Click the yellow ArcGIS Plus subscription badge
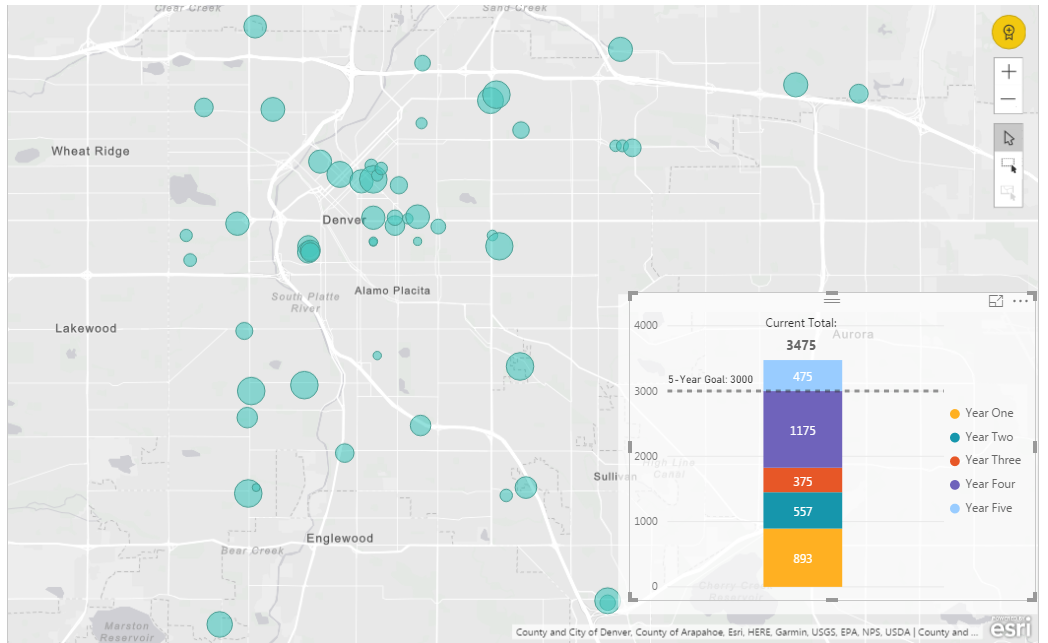This screenshot has width=1048, height=643. click(1009, 32)
